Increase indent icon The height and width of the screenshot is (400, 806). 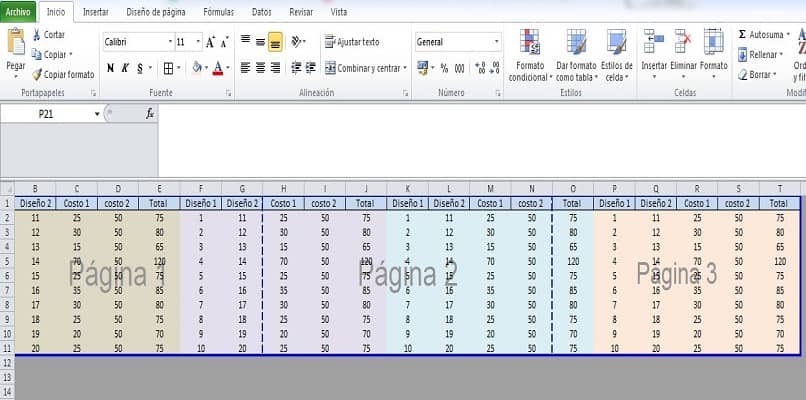[311, 67]
